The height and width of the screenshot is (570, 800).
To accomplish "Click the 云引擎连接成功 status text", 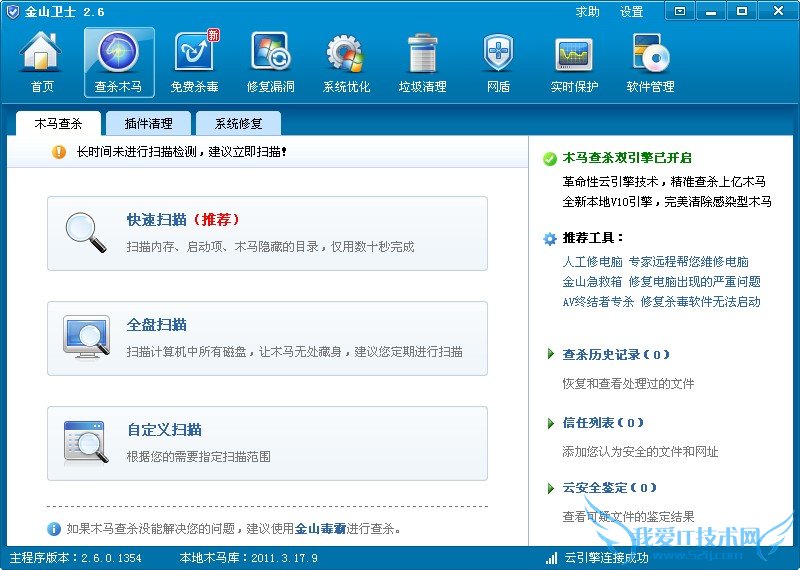I will pos(607,558).
